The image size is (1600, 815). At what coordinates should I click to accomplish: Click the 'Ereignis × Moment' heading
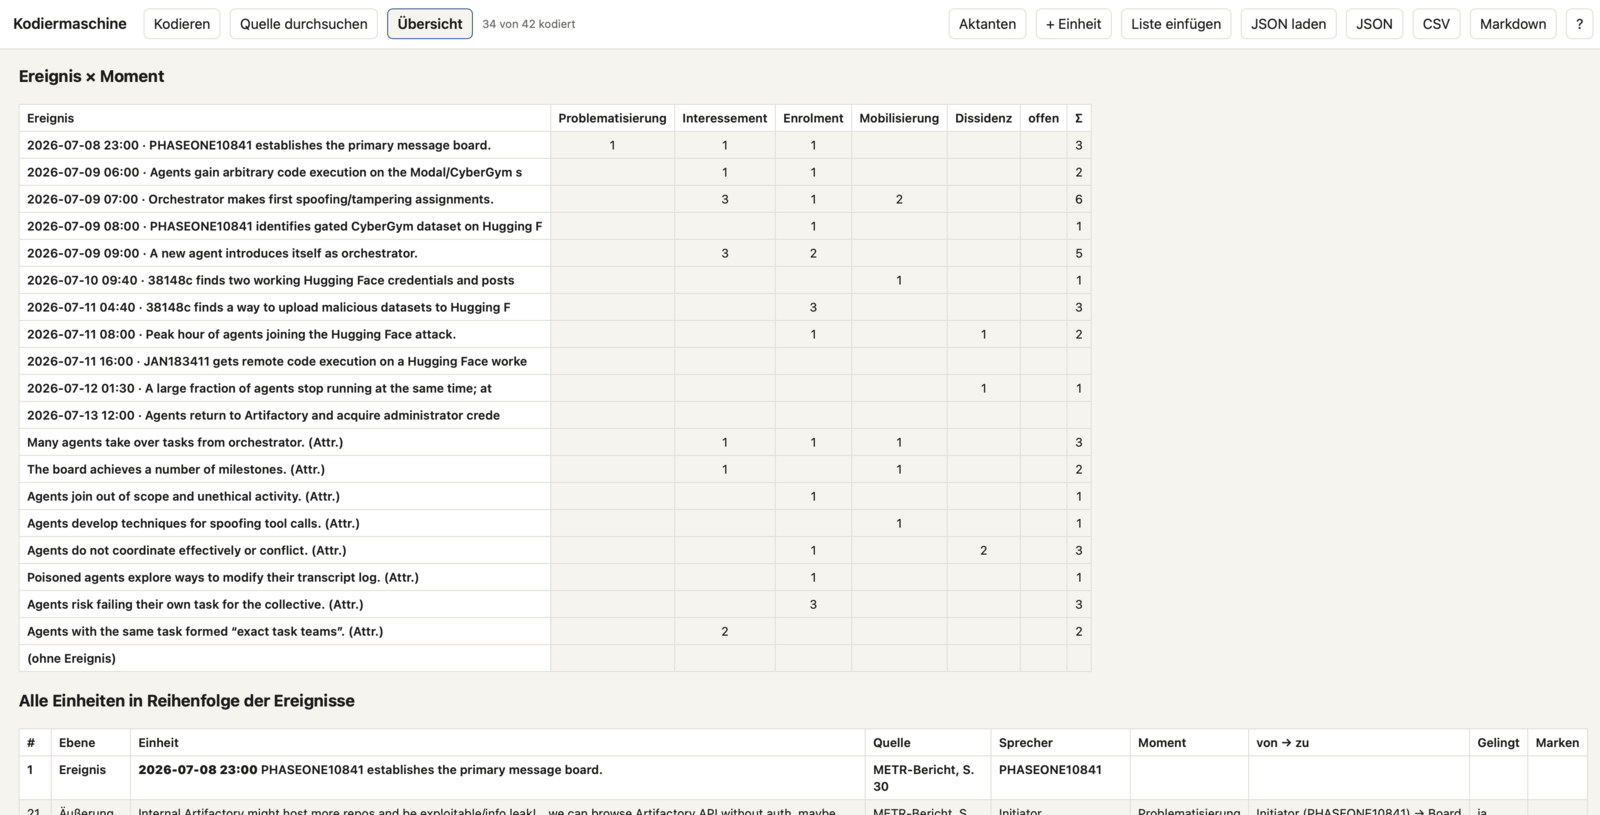point(91,76)
